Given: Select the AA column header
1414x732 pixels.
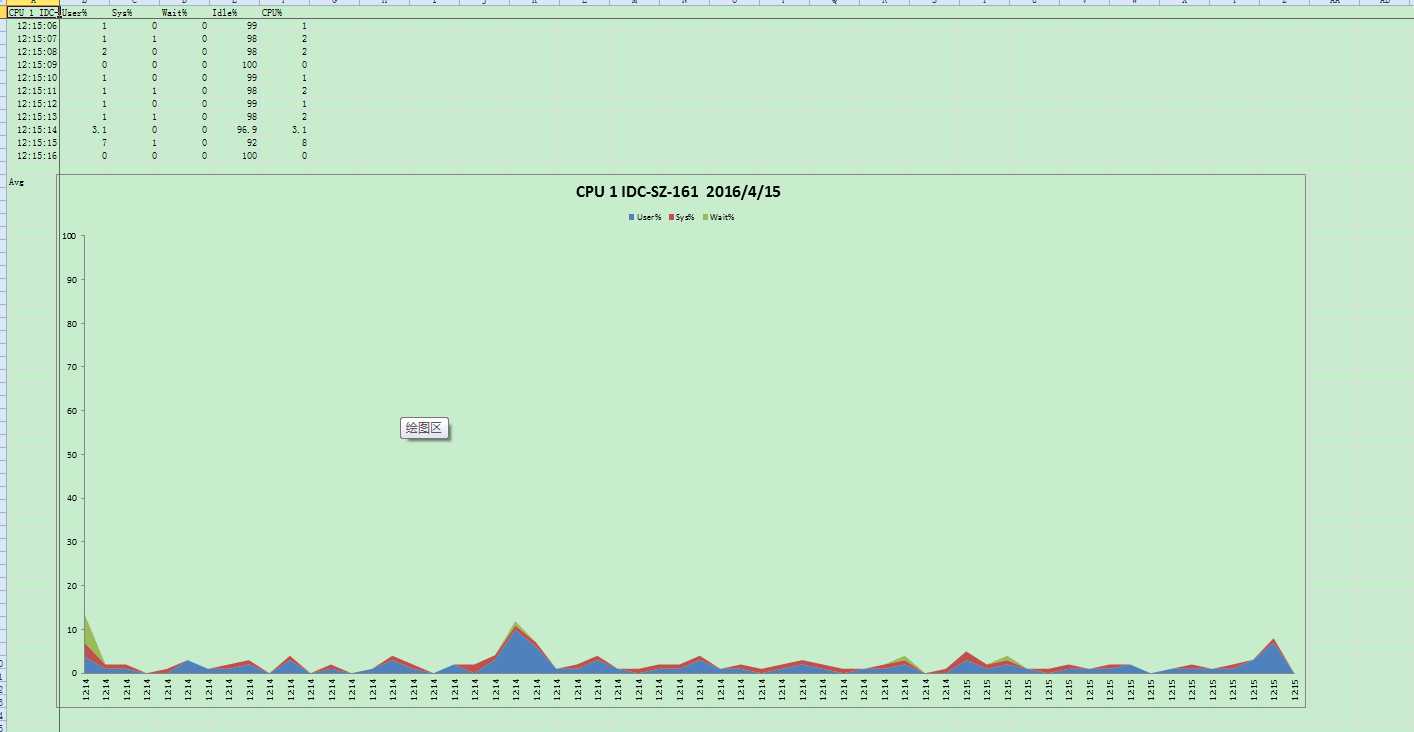Looking at the screenshot, I should (x=1335, y=3).
